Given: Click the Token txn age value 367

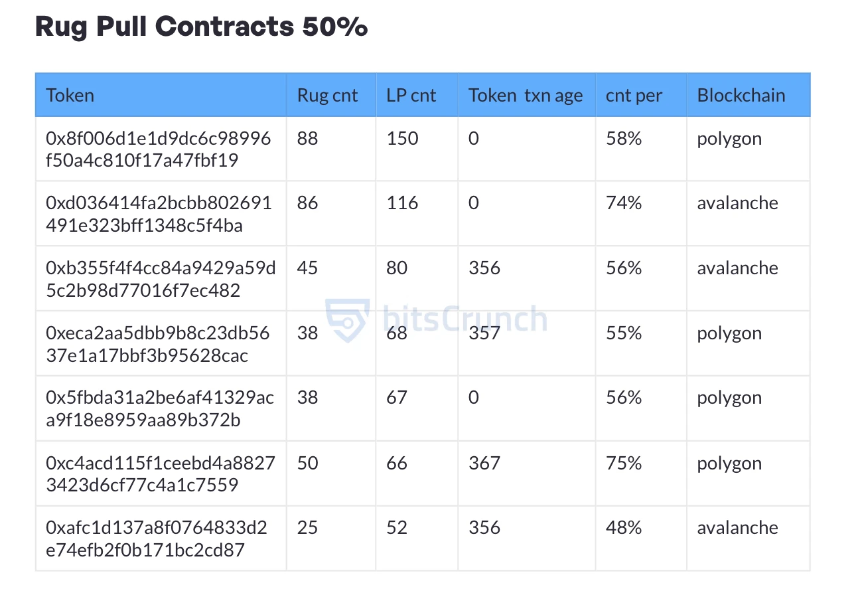Looking at the screenshot, I should [484, 463].
